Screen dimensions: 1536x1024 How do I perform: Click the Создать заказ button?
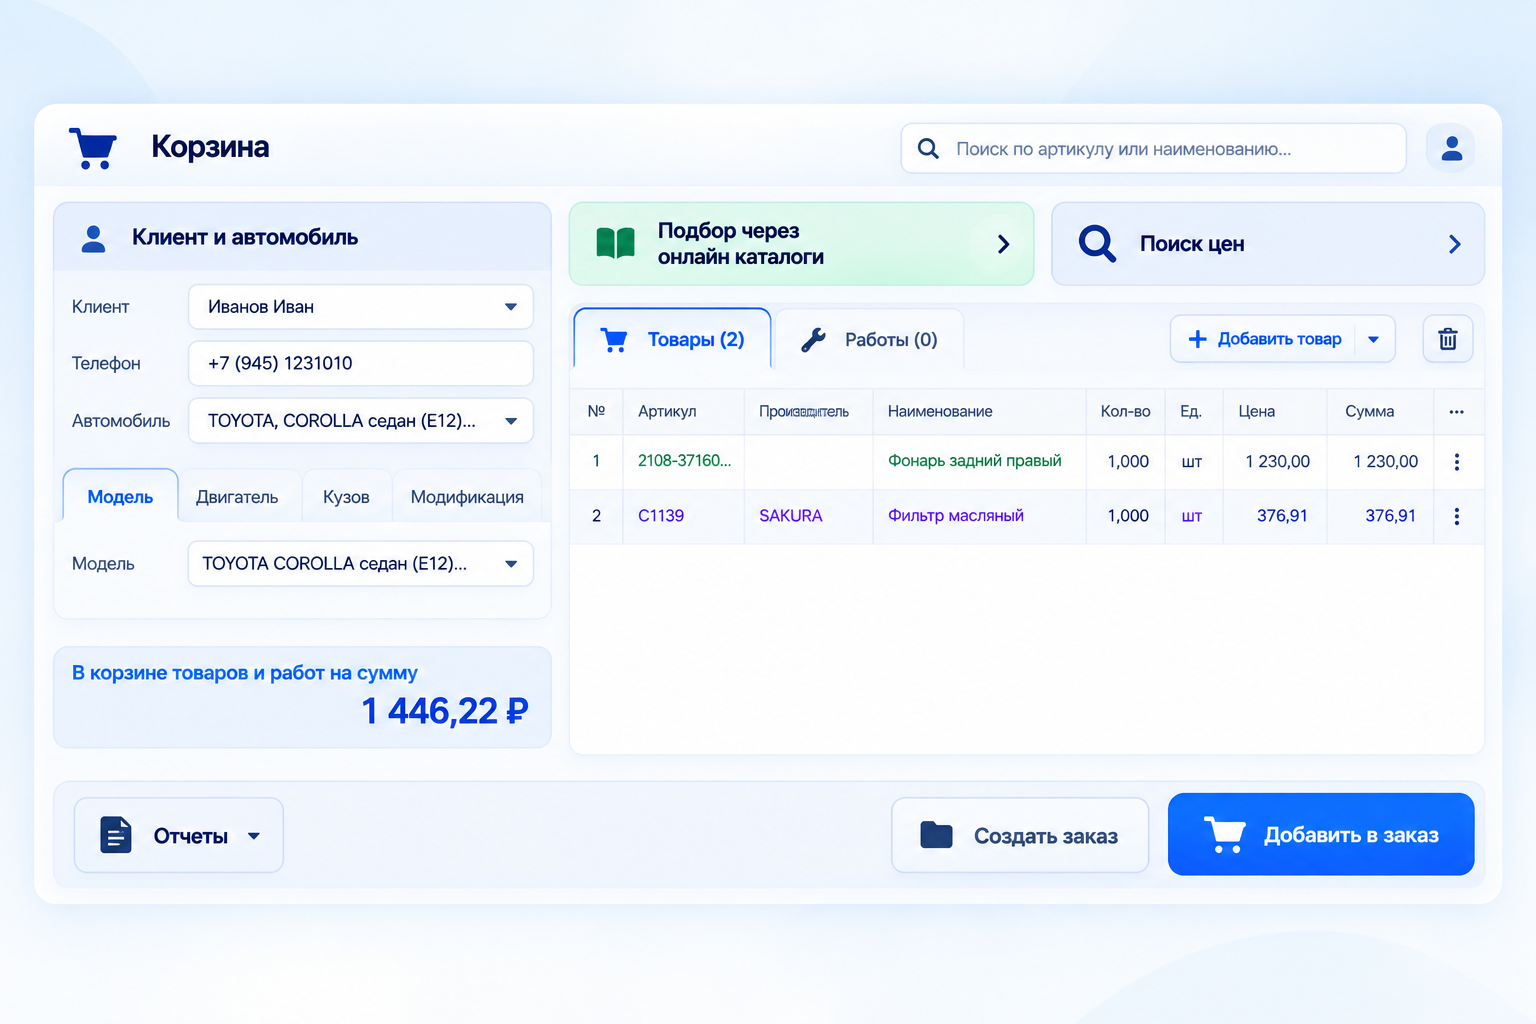tap(1020, 835)
